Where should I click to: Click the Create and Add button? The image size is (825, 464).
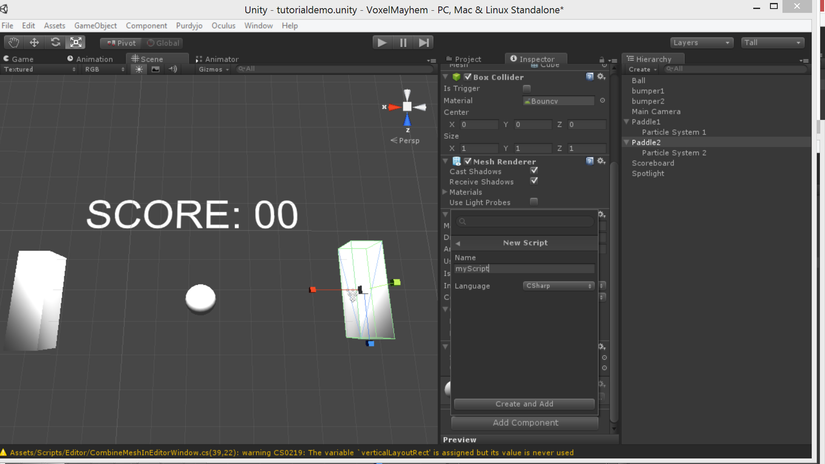[524, 404]
